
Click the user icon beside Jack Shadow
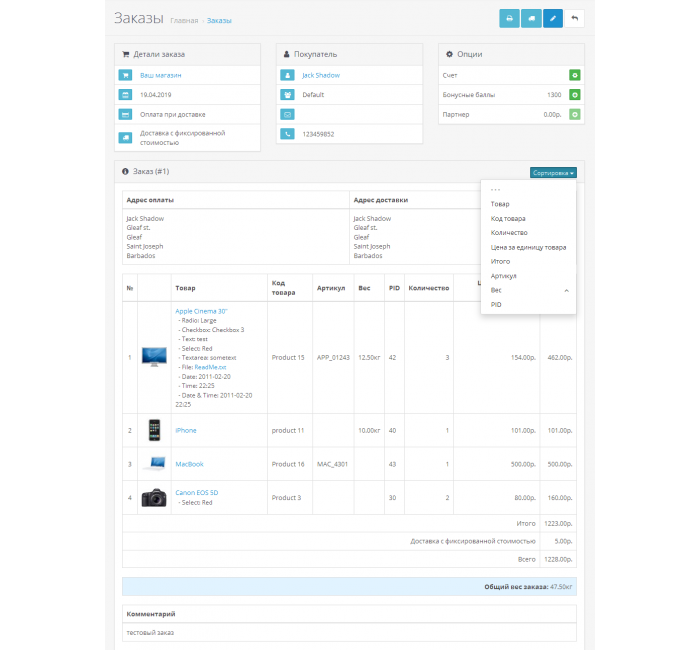tap(287, 75)
